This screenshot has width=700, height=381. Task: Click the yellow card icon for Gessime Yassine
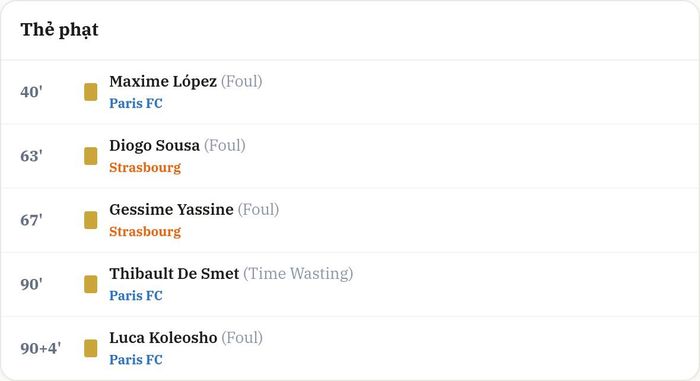coord(91,220)
